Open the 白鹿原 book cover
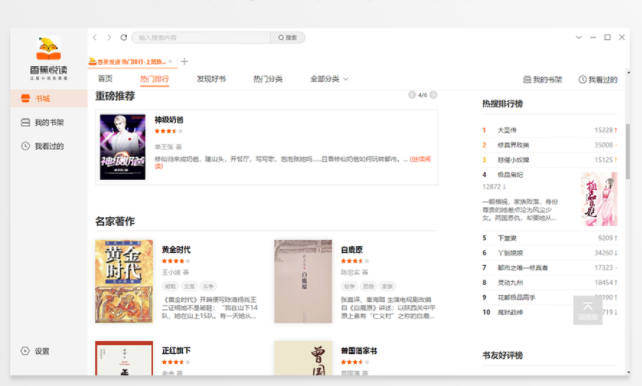 (303, 281)
